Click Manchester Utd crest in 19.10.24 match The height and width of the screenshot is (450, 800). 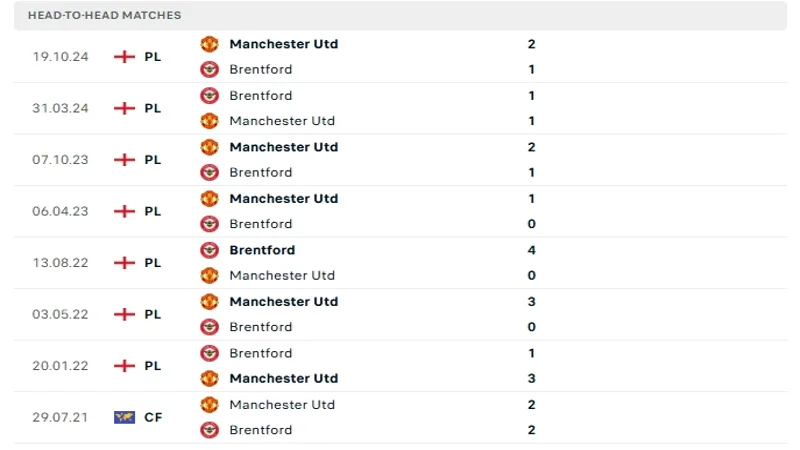click(209, 44)
